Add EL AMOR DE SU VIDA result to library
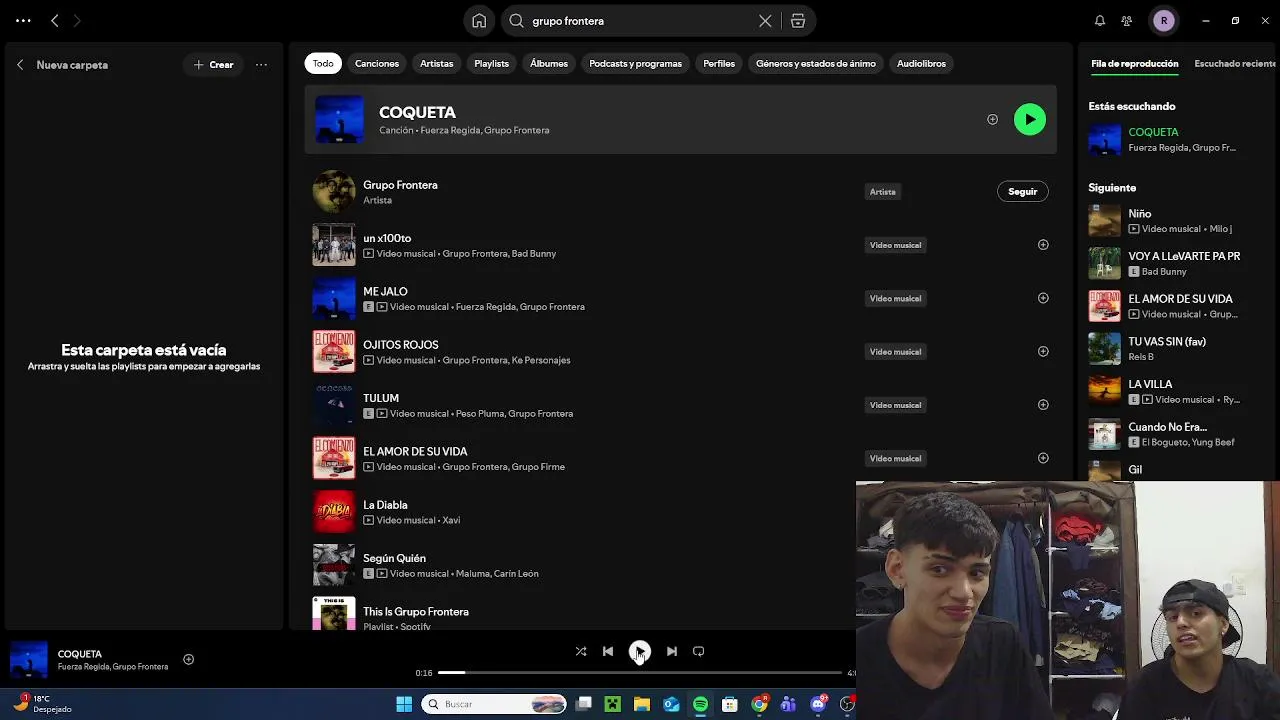Viewport: 1280px width, 720px height. pyautogui.click(x=1043, y=458)
